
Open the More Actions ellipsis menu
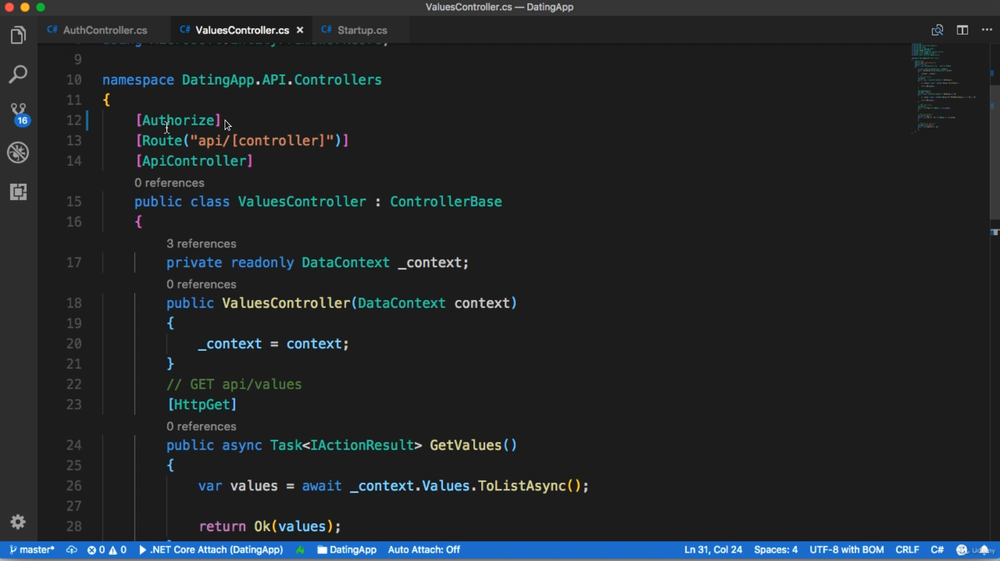point(987,30)
